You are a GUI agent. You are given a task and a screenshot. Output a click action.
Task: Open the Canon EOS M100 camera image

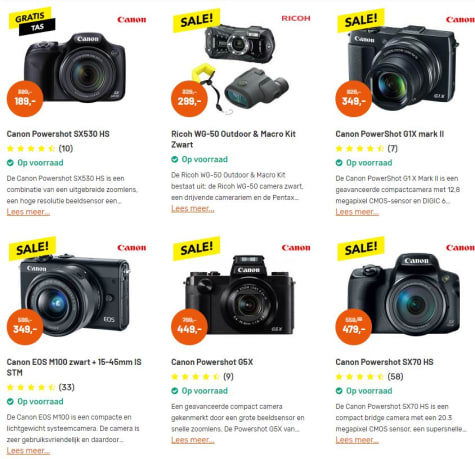coord(75,295)
